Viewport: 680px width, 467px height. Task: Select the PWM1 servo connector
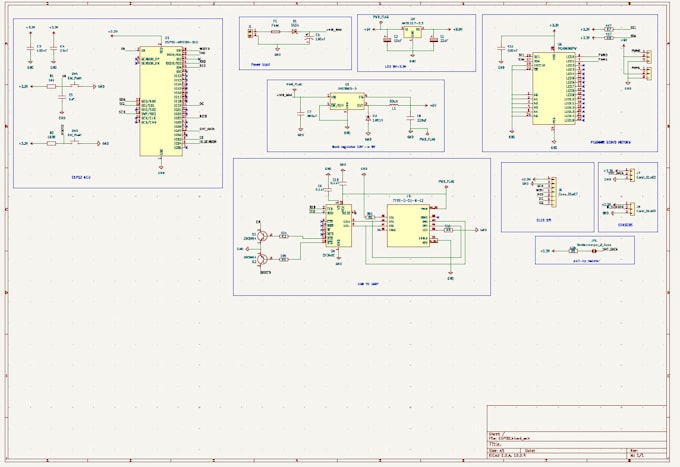click(x=648, y=74)
